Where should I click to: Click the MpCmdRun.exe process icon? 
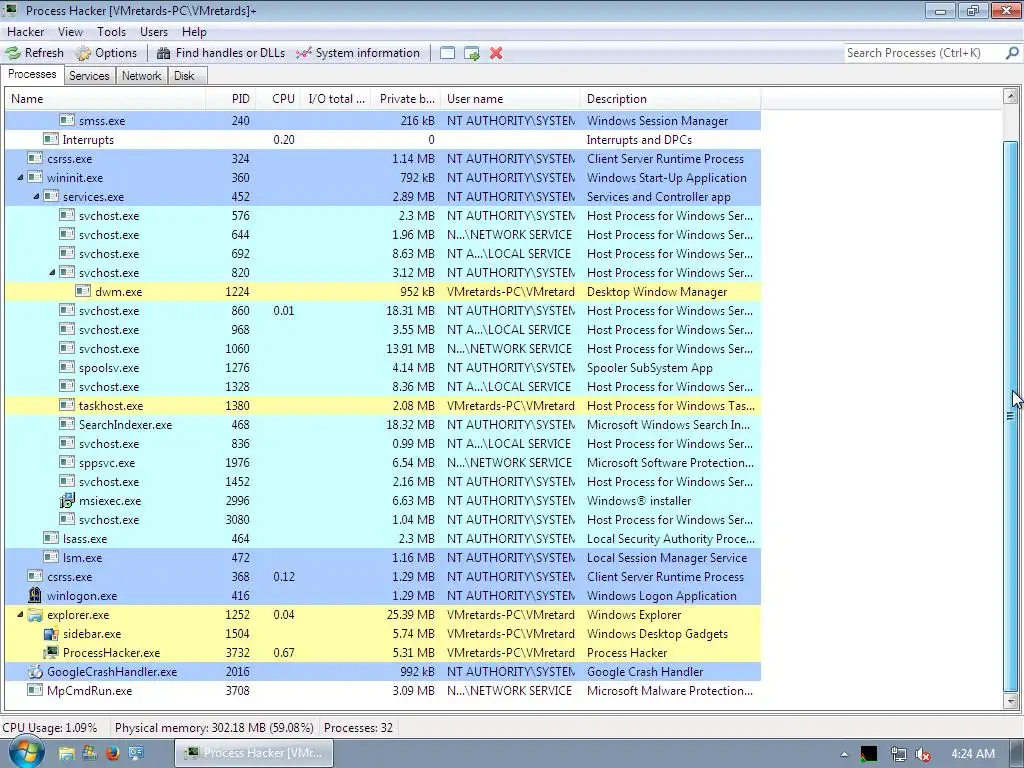[x=35, y=690]
